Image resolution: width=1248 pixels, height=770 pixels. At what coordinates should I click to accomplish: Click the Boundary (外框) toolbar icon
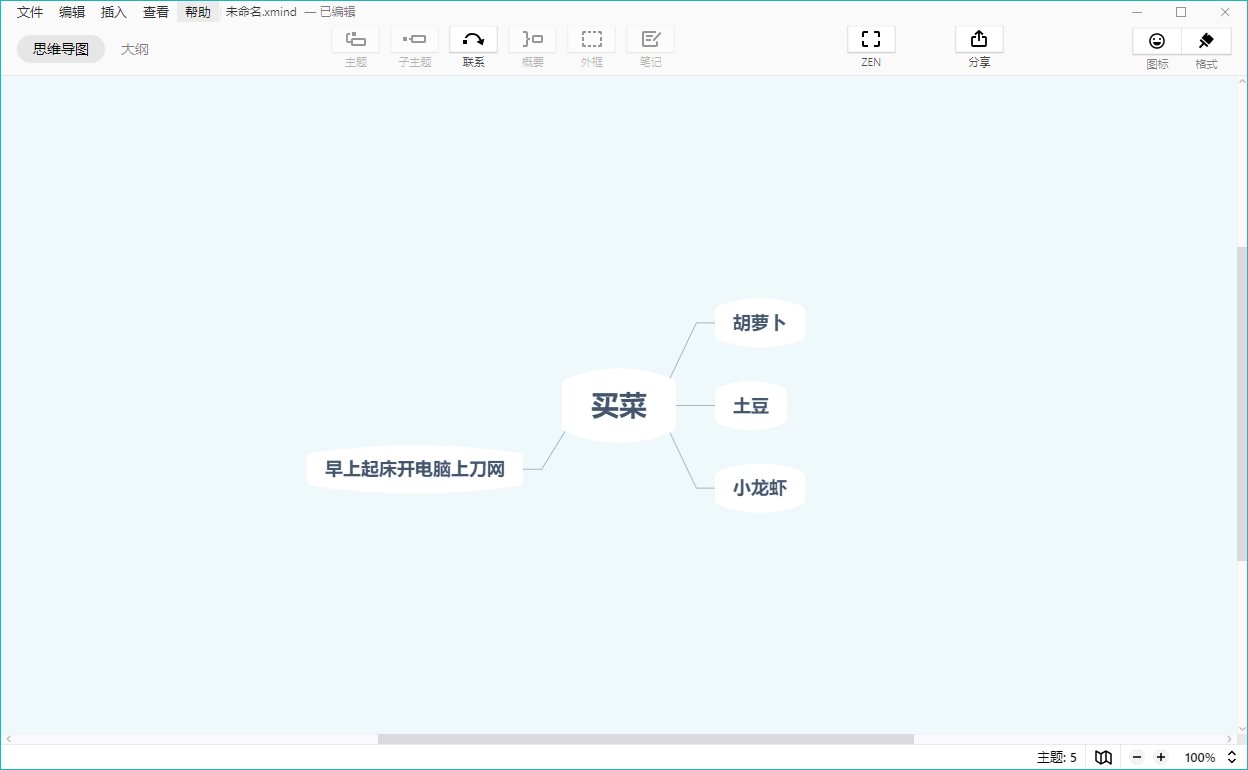coord(591,40)
